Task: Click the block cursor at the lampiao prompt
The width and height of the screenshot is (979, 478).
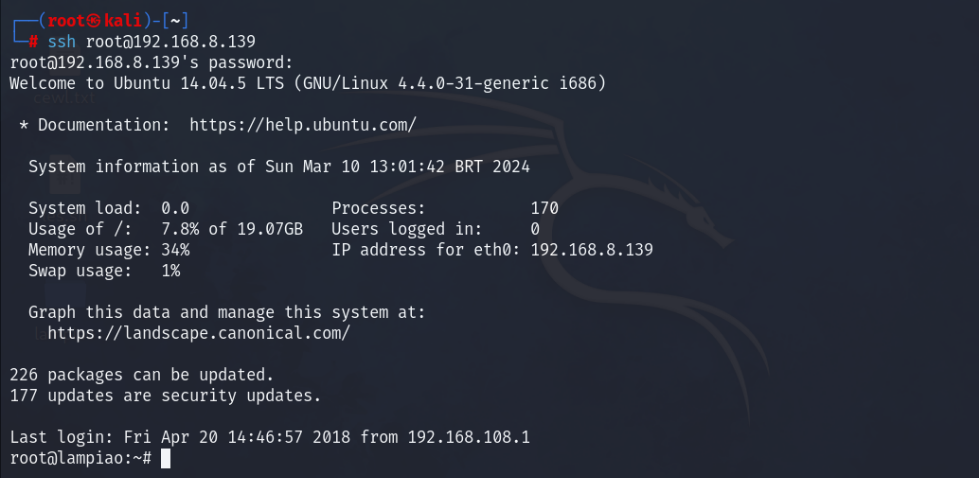Action: (x=166, y=458)
